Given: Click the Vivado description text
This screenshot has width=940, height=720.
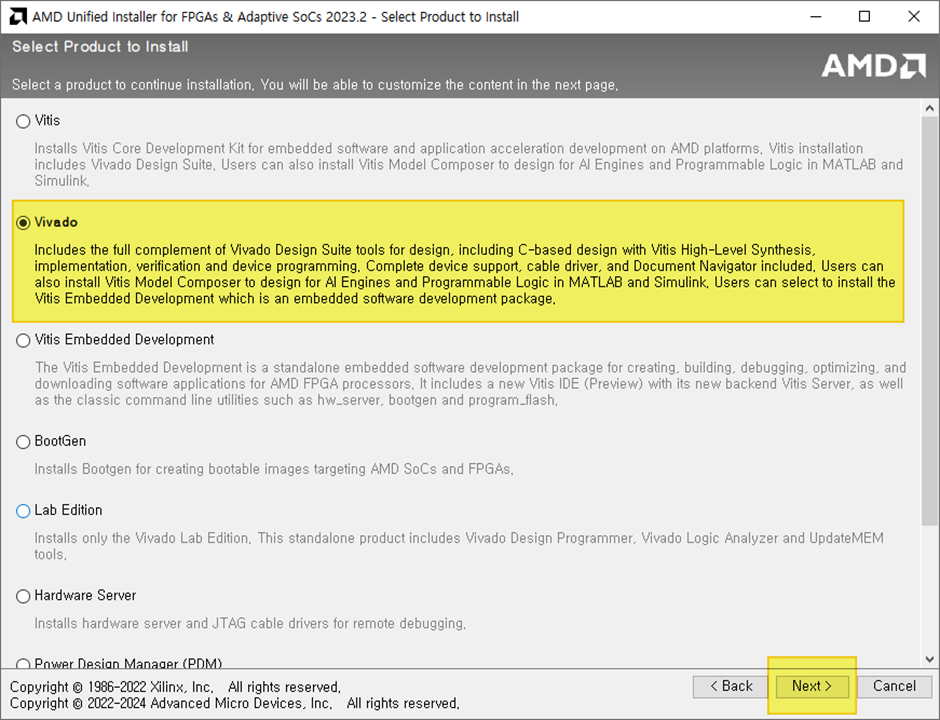Looking at the screenshot, I should pyautogui.click(x=465, y=274).
